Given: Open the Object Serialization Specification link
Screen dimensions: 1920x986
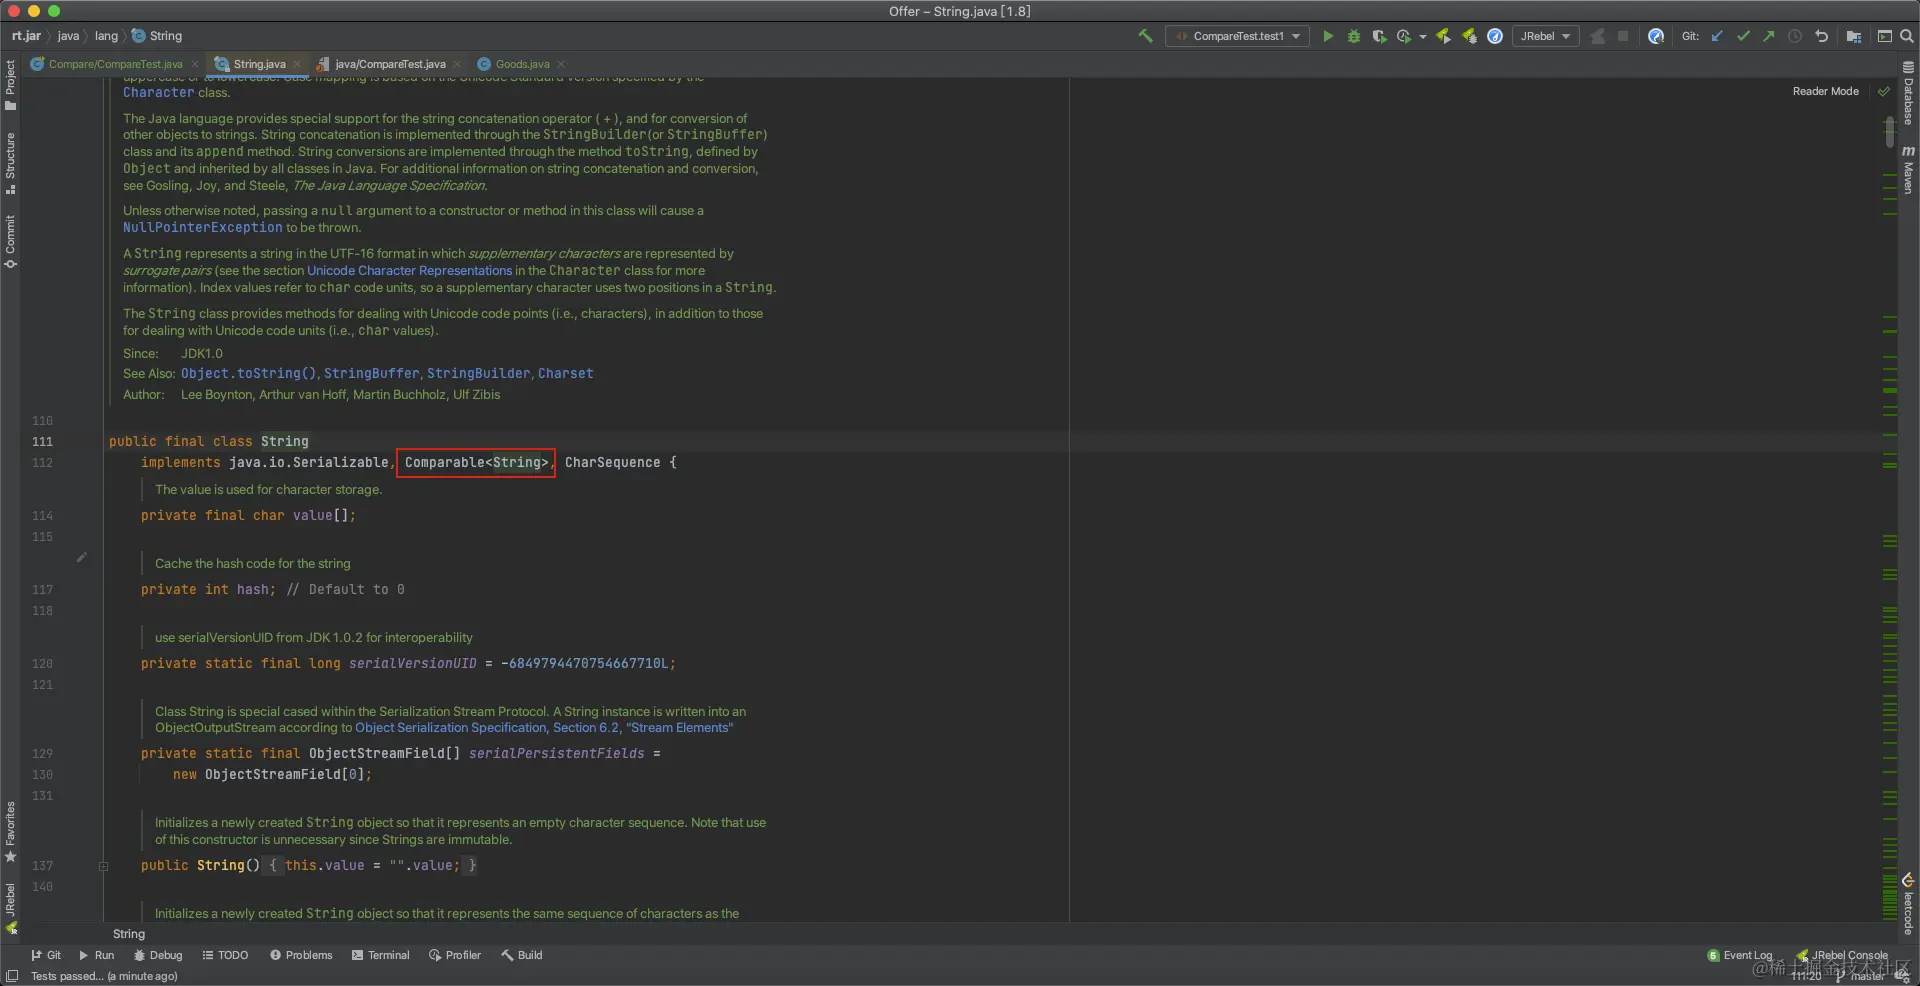Looking at the screenshot, I should [x=544, y=728].
